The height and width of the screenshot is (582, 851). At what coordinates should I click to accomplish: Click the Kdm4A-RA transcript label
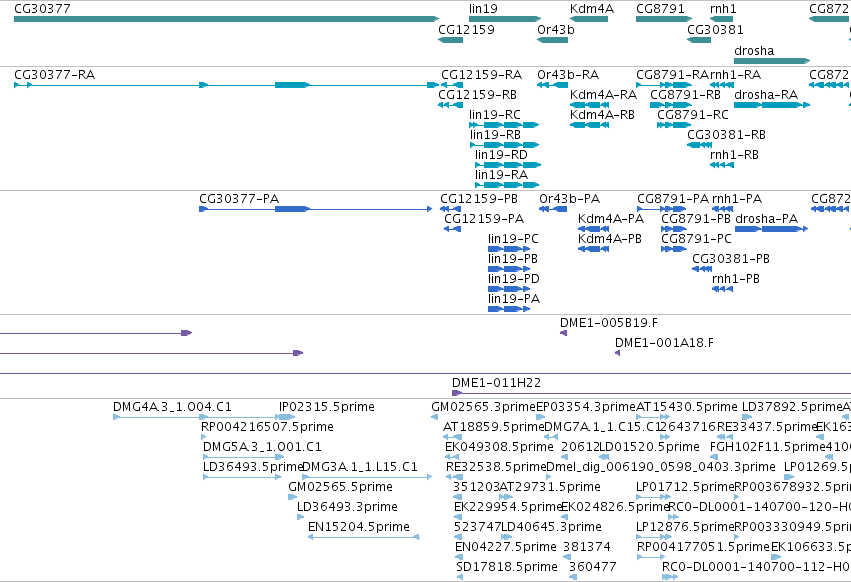point(604,95)
